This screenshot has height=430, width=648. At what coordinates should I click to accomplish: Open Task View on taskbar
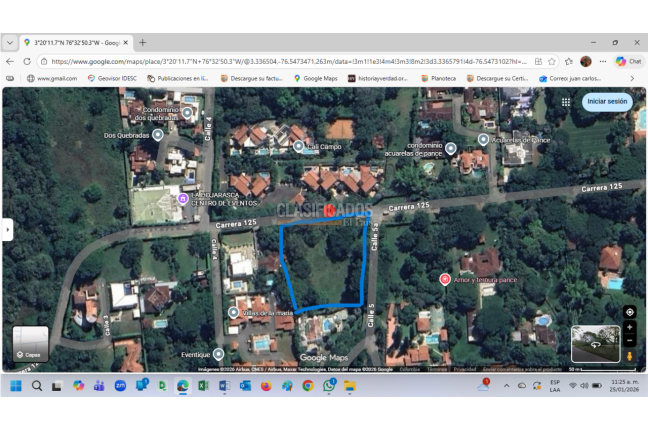pos(57,386)
